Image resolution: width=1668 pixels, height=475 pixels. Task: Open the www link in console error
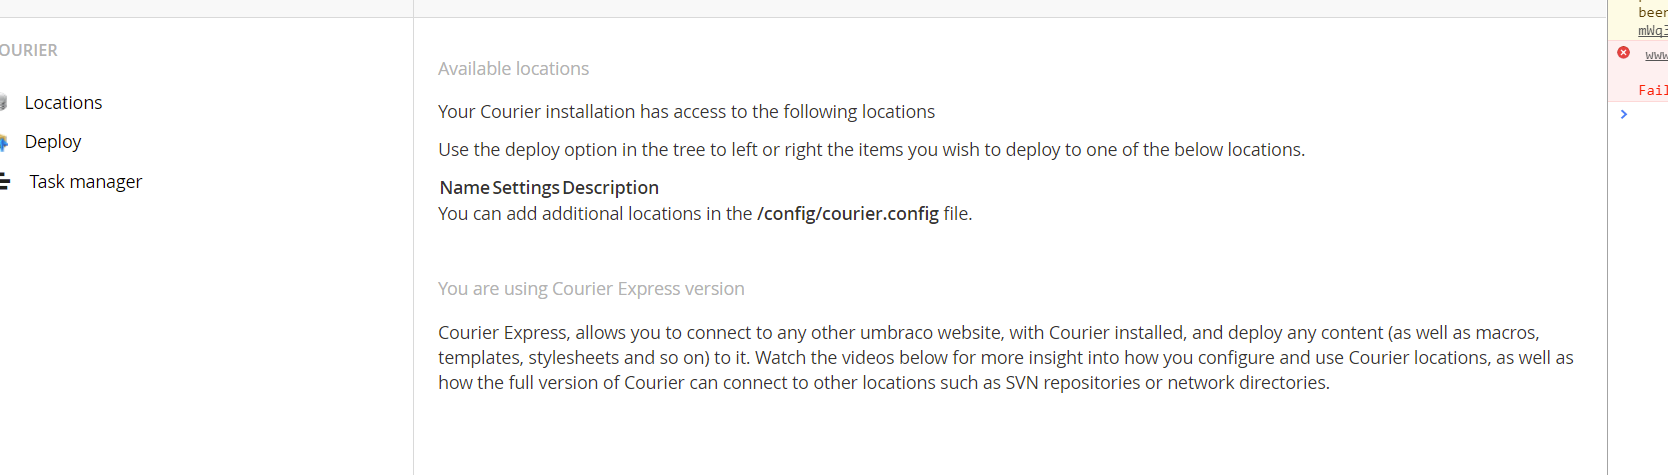(x=1656, y=55)
